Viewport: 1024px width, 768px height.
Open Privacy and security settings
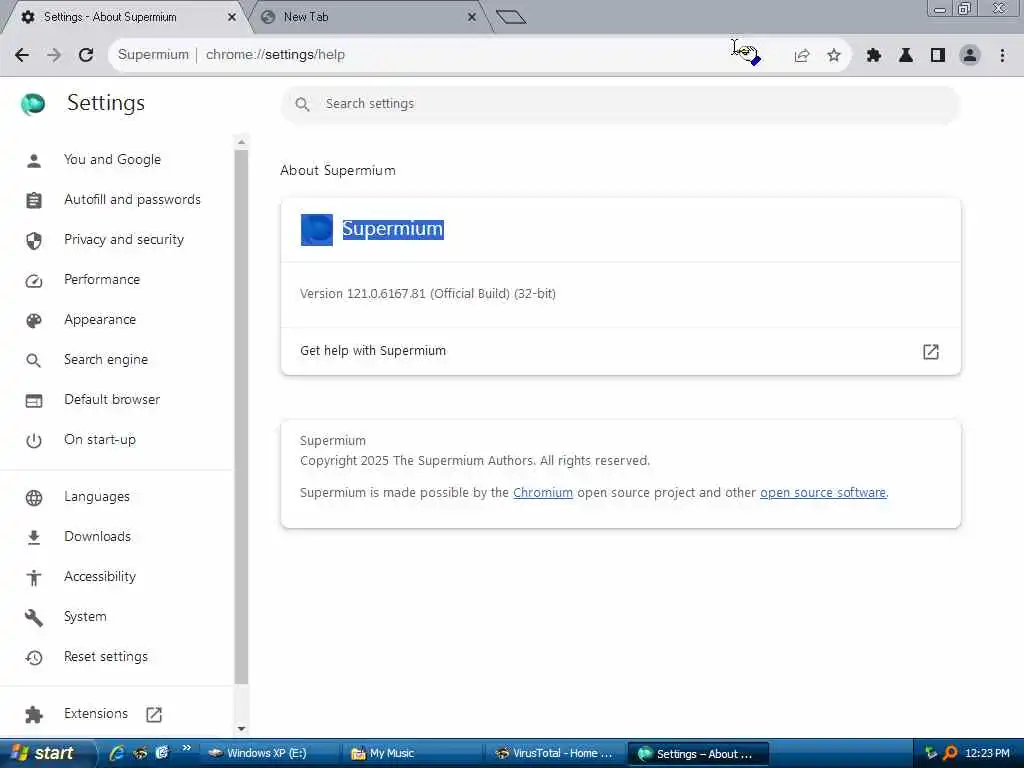tap(123, 240)
